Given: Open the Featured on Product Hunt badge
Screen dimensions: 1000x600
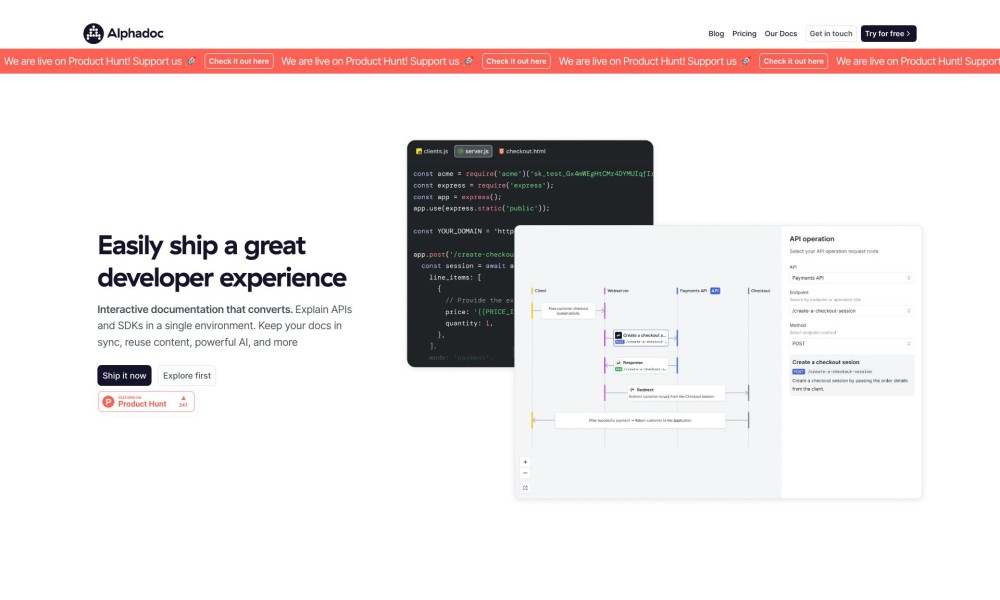Looking at the screenshot, I should pos(146,402).
